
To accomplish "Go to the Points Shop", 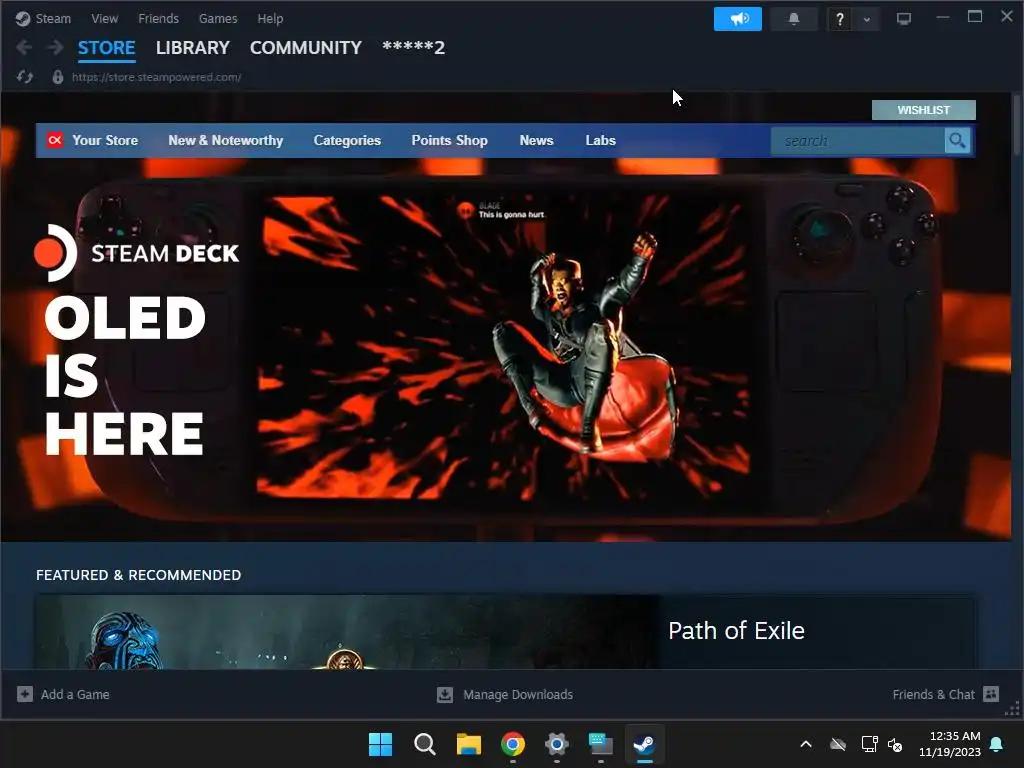I will 449,140.
